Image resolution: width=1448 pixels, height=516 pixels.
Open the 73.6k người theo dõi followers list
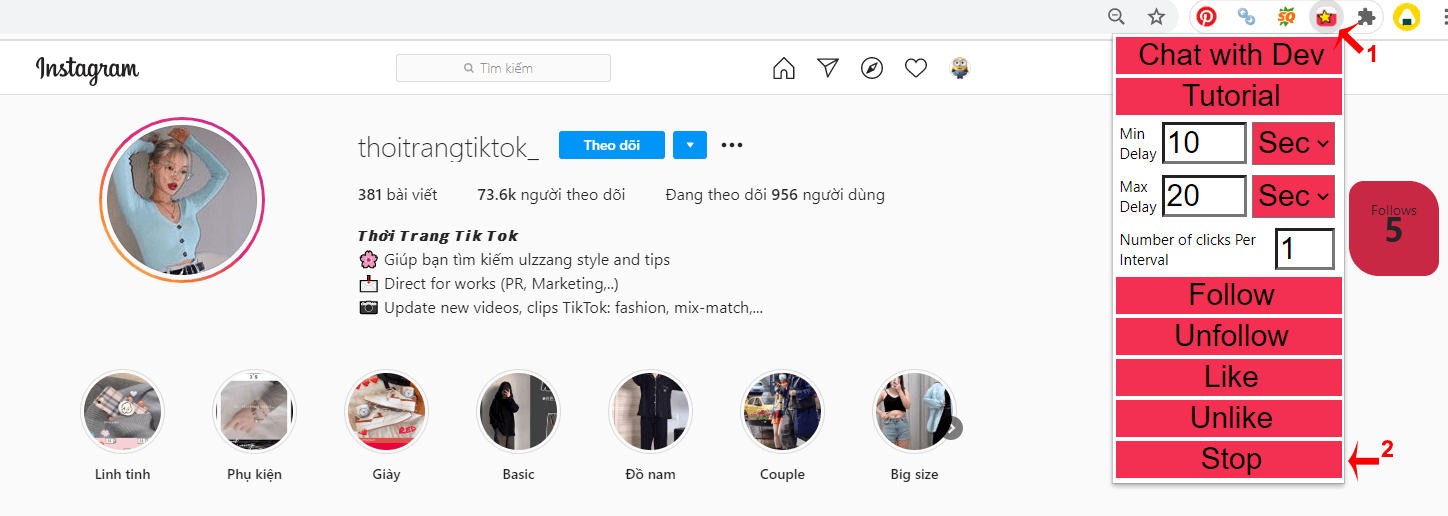tap(551, 195)
